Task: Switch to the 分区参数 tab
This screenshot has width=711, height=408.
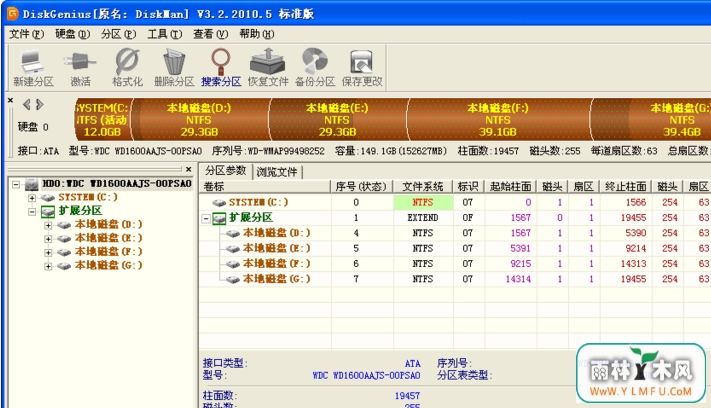Action: click(225, 171)
